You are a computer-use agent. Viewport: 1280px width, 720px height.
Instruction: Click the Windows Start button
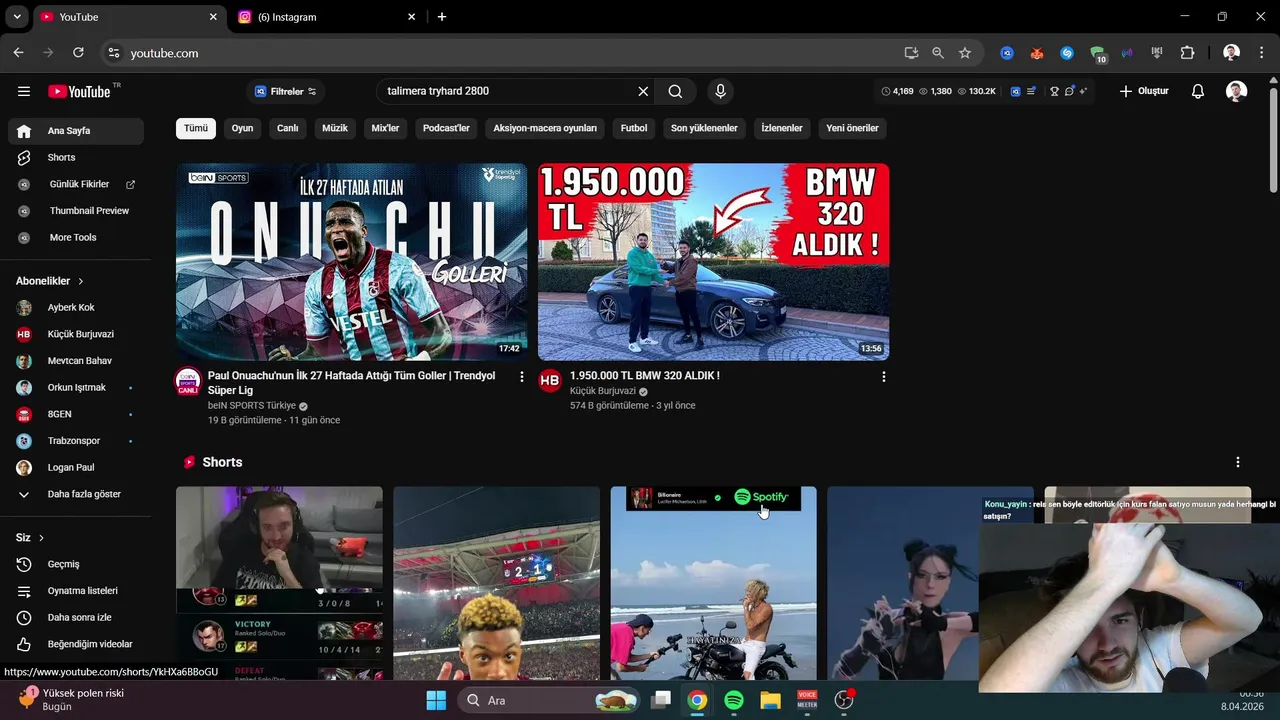tap(436, 700)
